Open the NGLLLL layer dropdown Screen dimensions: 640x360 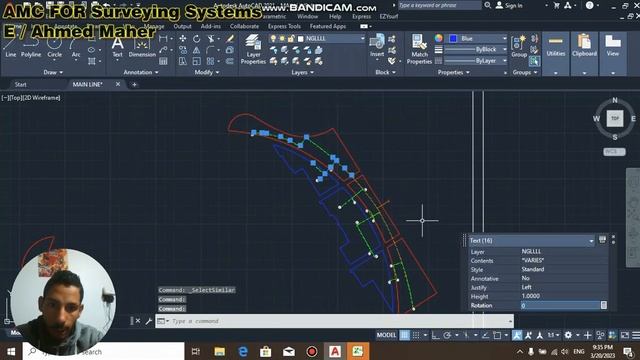point(362,38)
